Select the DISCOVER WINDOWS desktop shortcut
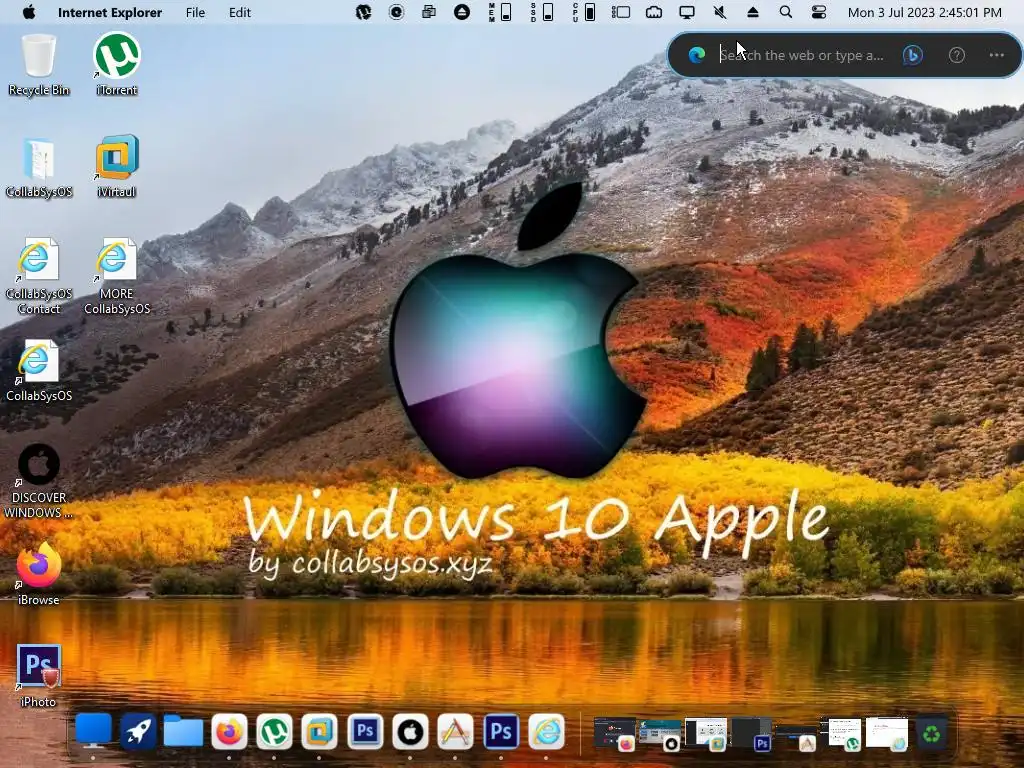 click(39, 481)
